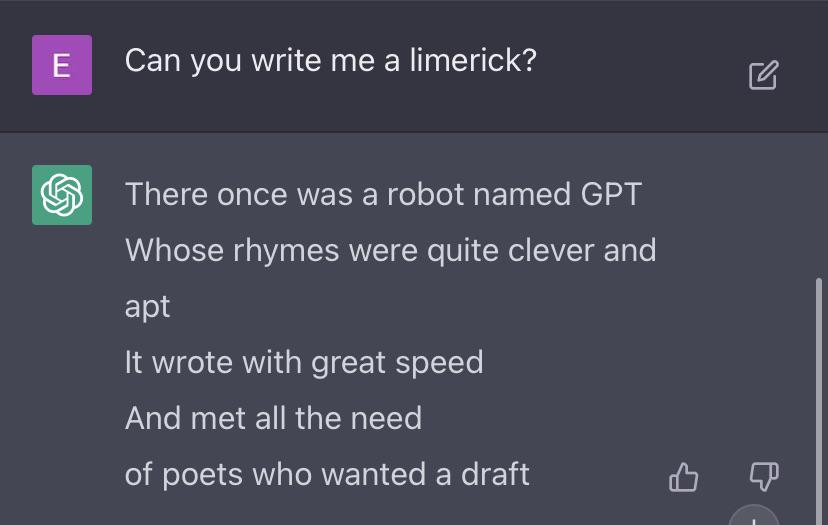
Task: Click the line "It wrote with great speed"
Action: click(304, 361)
